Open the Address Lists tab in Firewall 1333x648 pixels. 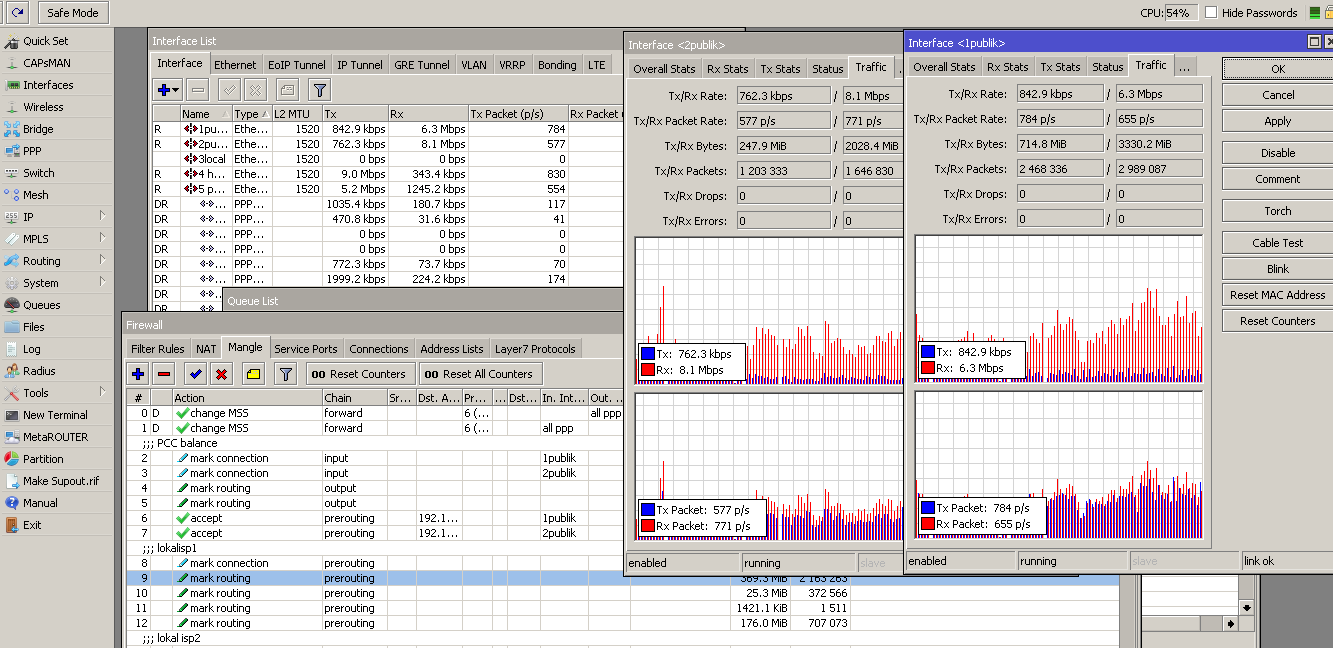click(452, 349)
